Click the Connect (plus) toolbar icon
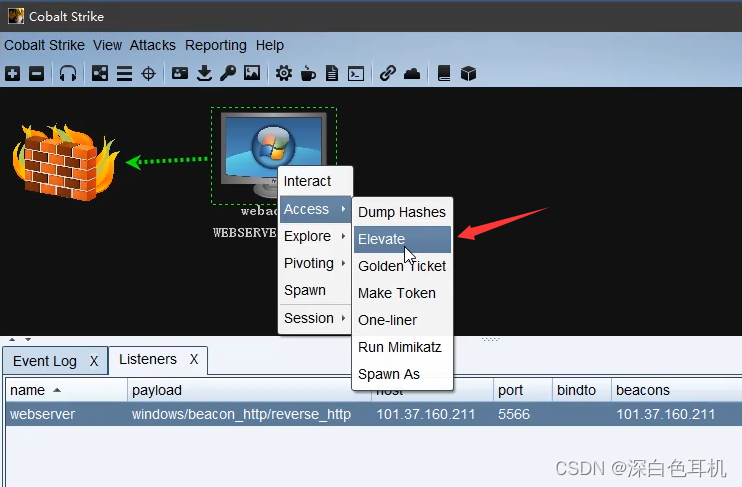Viewport: 742px width, 487px height. point(13,73)
